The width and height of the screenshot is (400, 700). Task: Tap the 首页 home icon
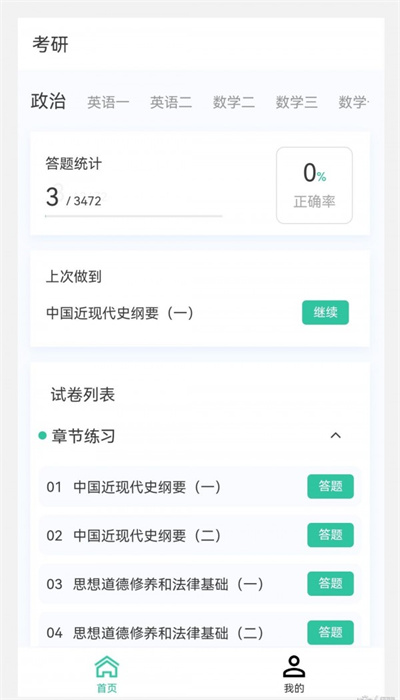point(107,673)
